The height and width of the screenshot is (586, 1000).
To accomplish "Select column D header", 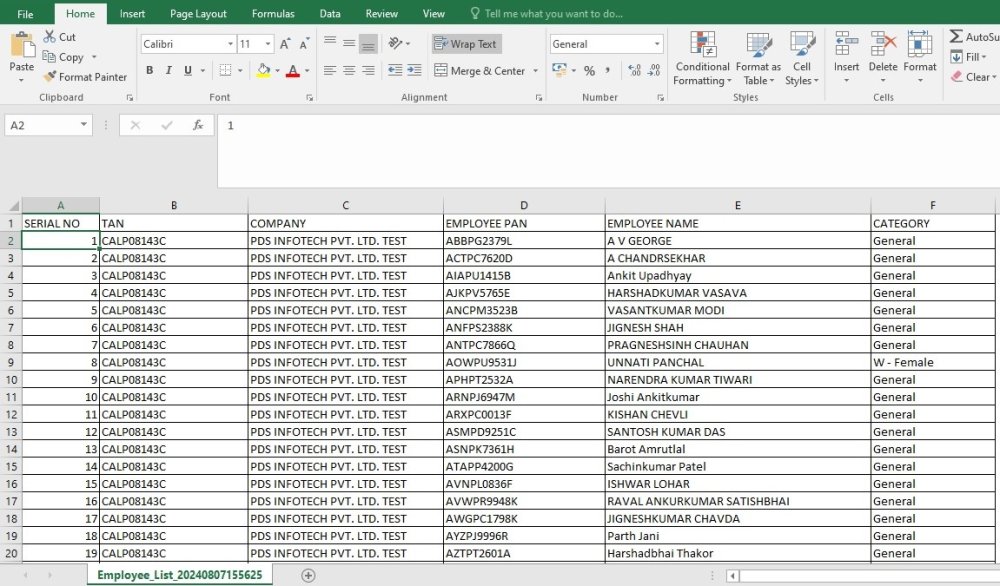I will pos(524,205).
